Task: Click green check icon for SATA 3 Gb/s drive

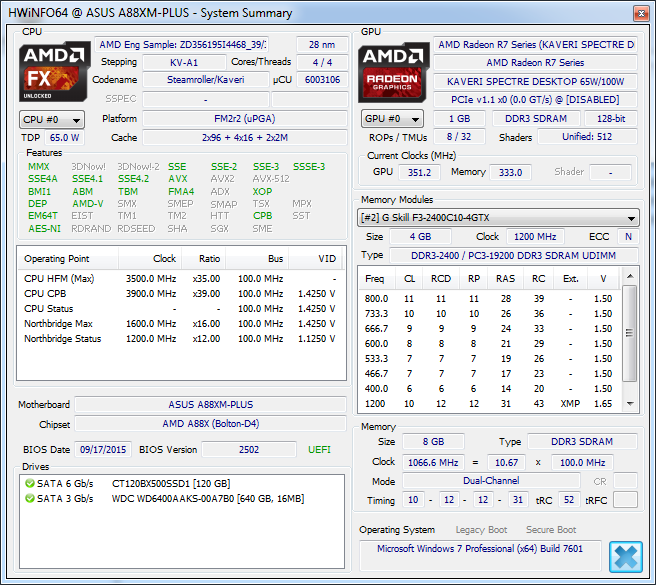Action: 29,497
